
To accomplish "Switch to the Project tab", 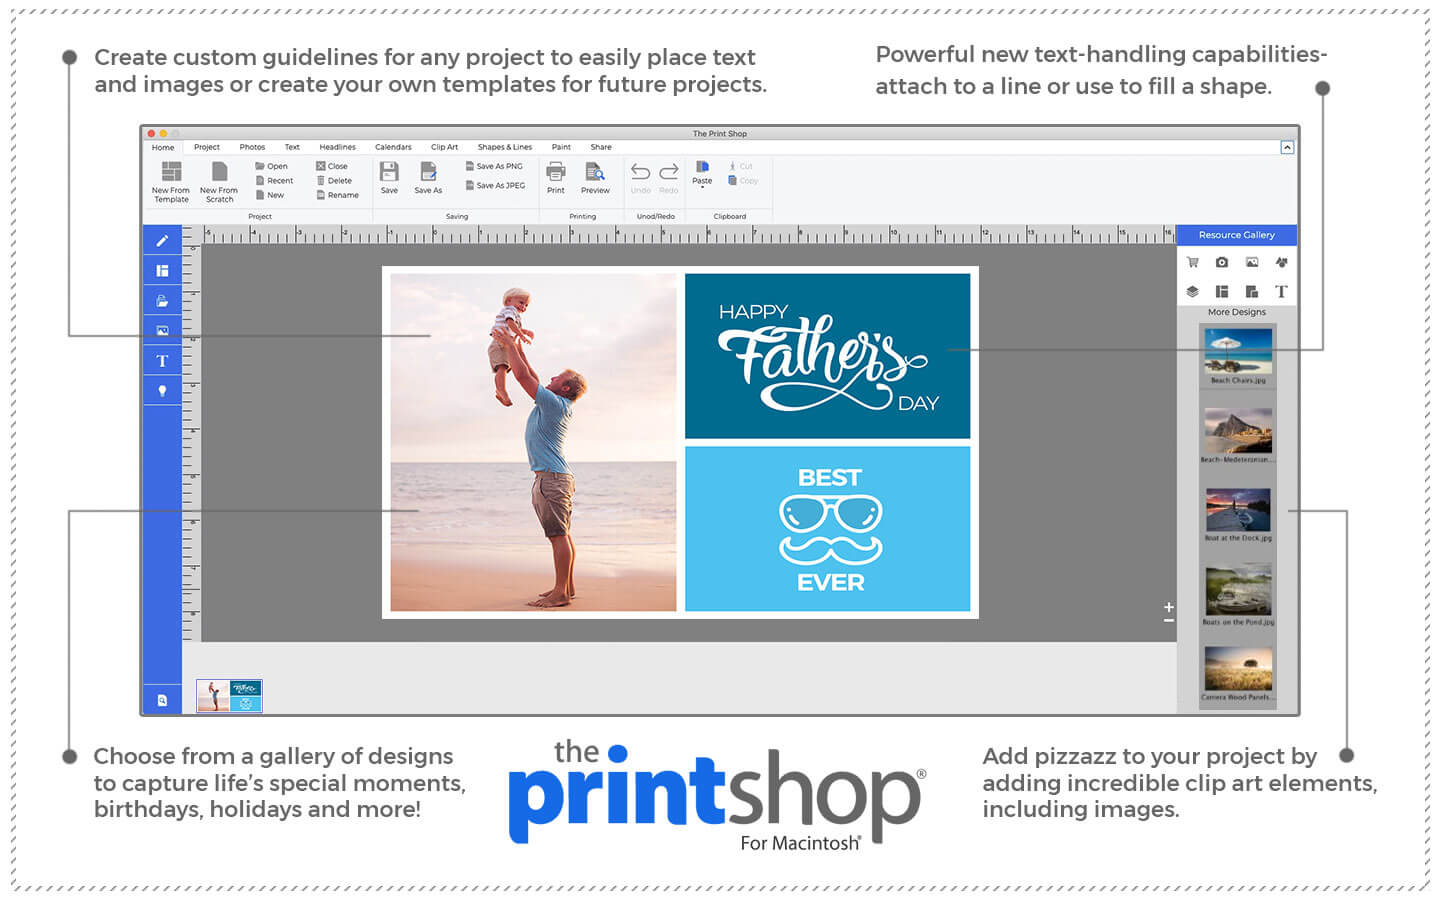I will [207, 147].
